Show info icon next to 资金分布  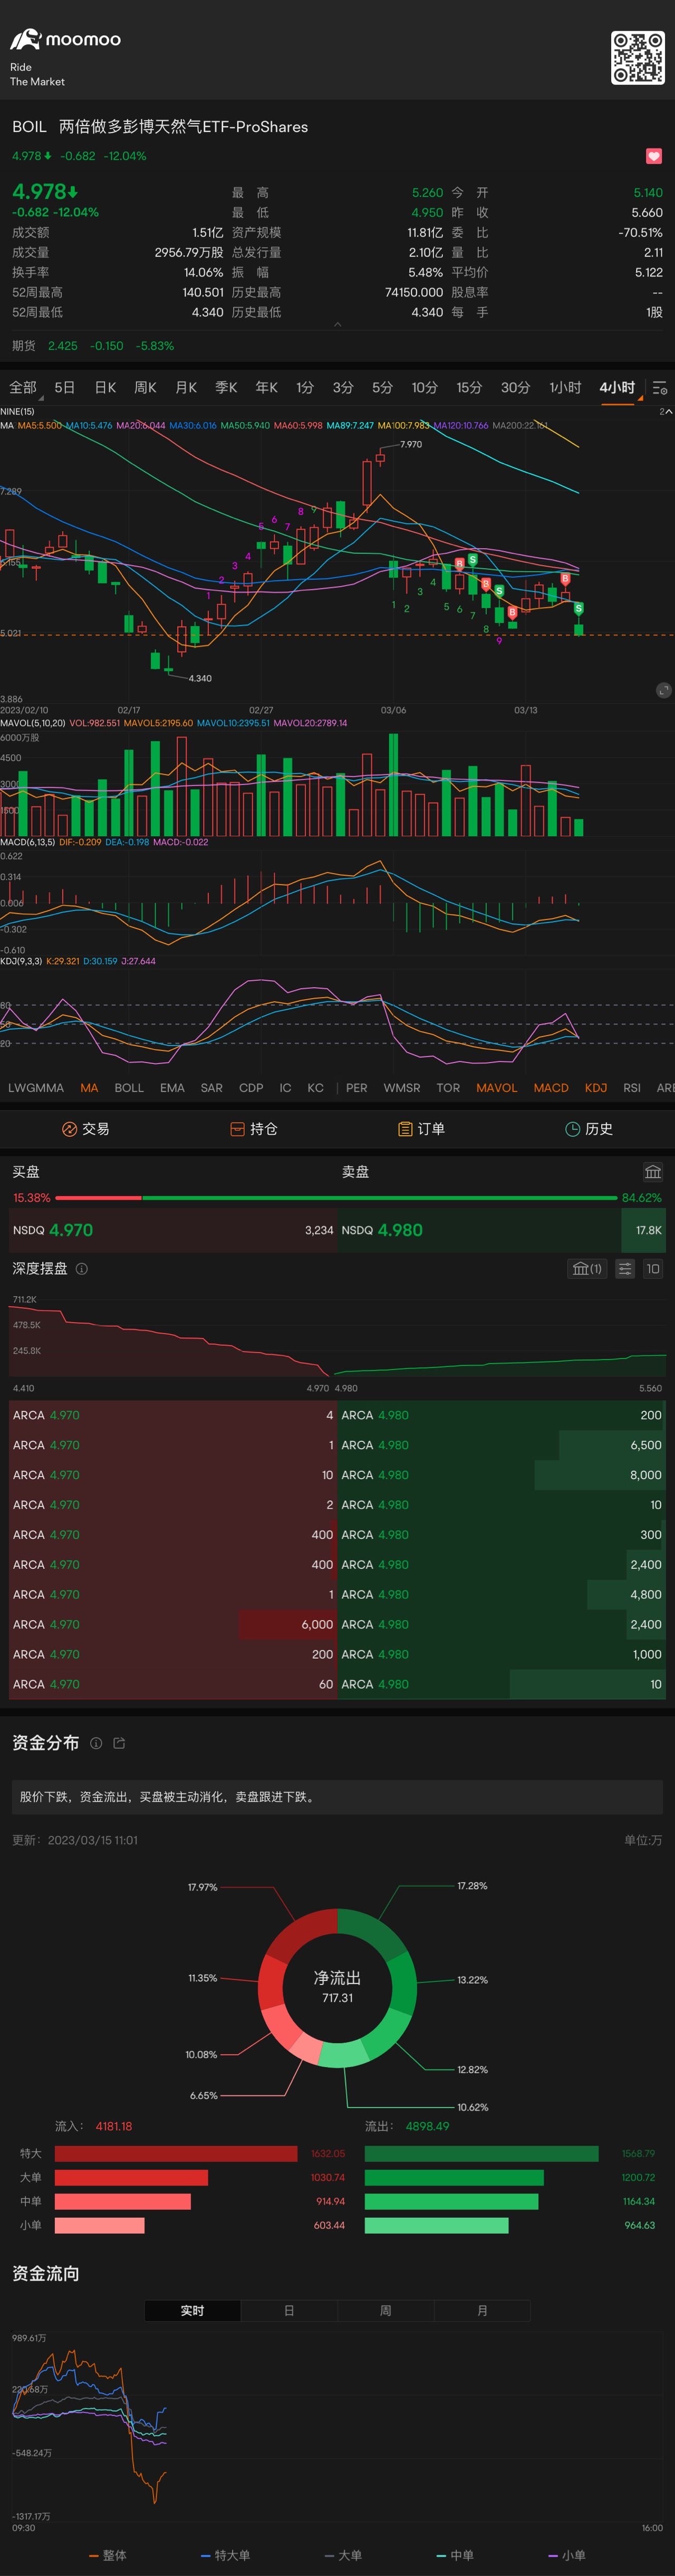point(96,1743)
